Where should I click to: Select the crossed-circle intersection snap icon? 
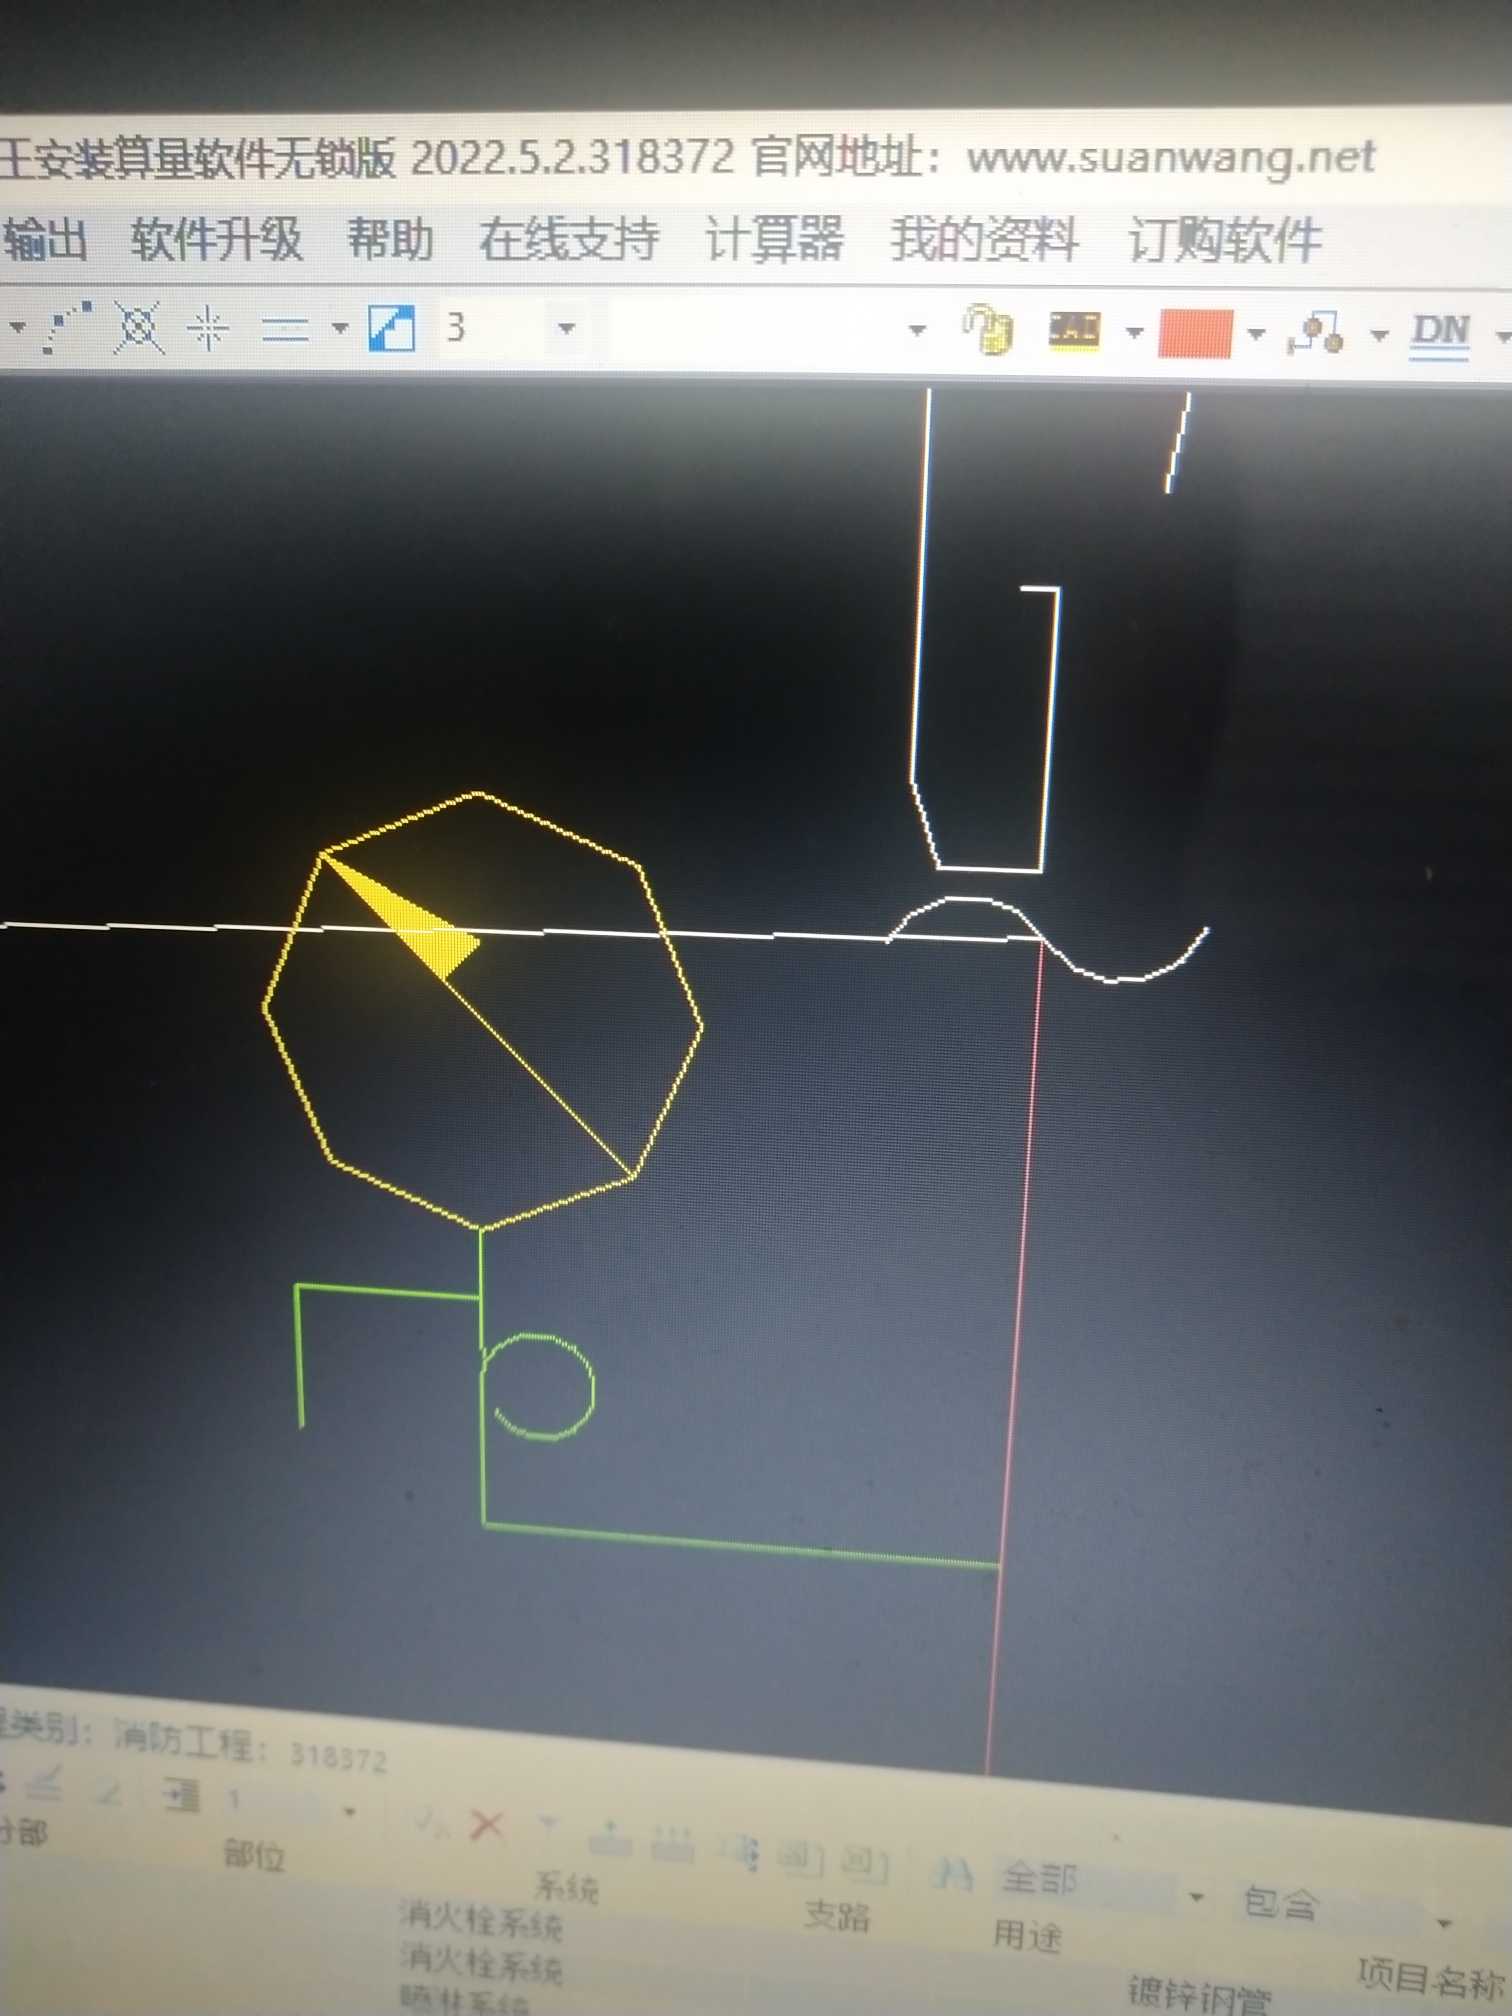pyautogui.click(x=138, y=327)
